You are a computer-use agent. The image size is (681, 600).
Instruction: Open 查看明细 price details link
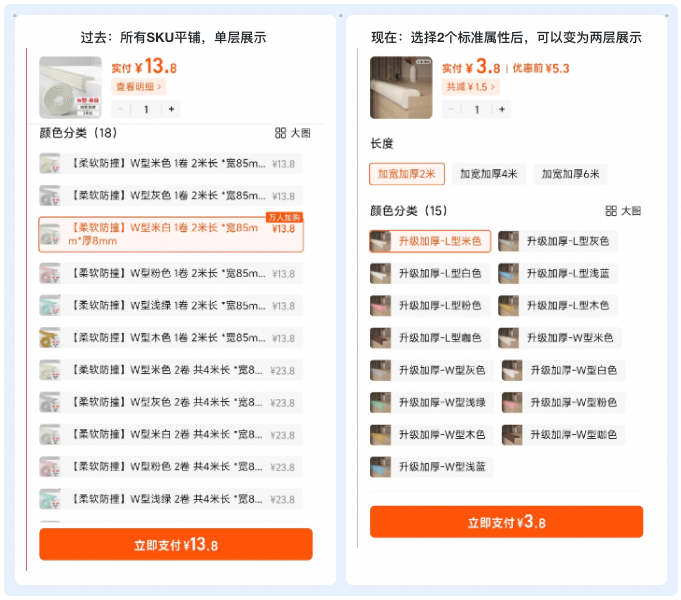click(139, 87)
